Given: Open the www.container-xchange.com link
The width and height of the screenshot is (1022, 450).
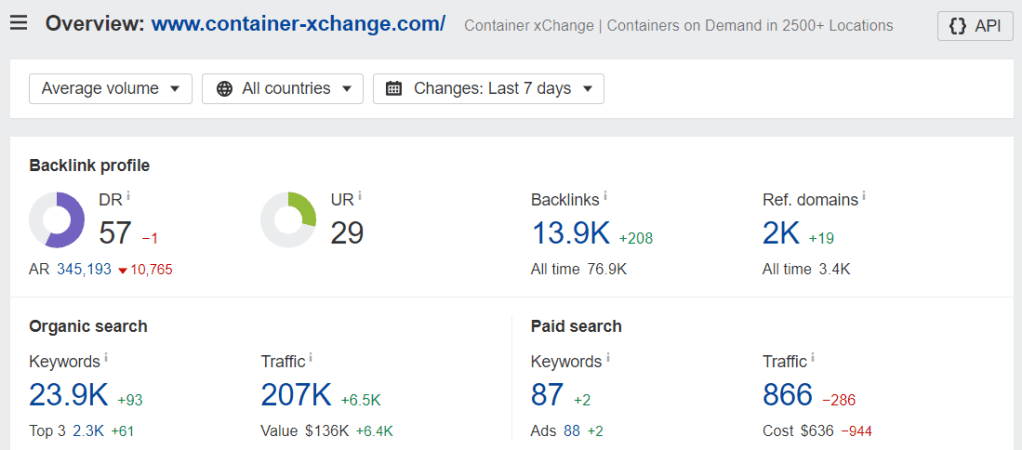Looking at the screenshot, I should 298,23.
